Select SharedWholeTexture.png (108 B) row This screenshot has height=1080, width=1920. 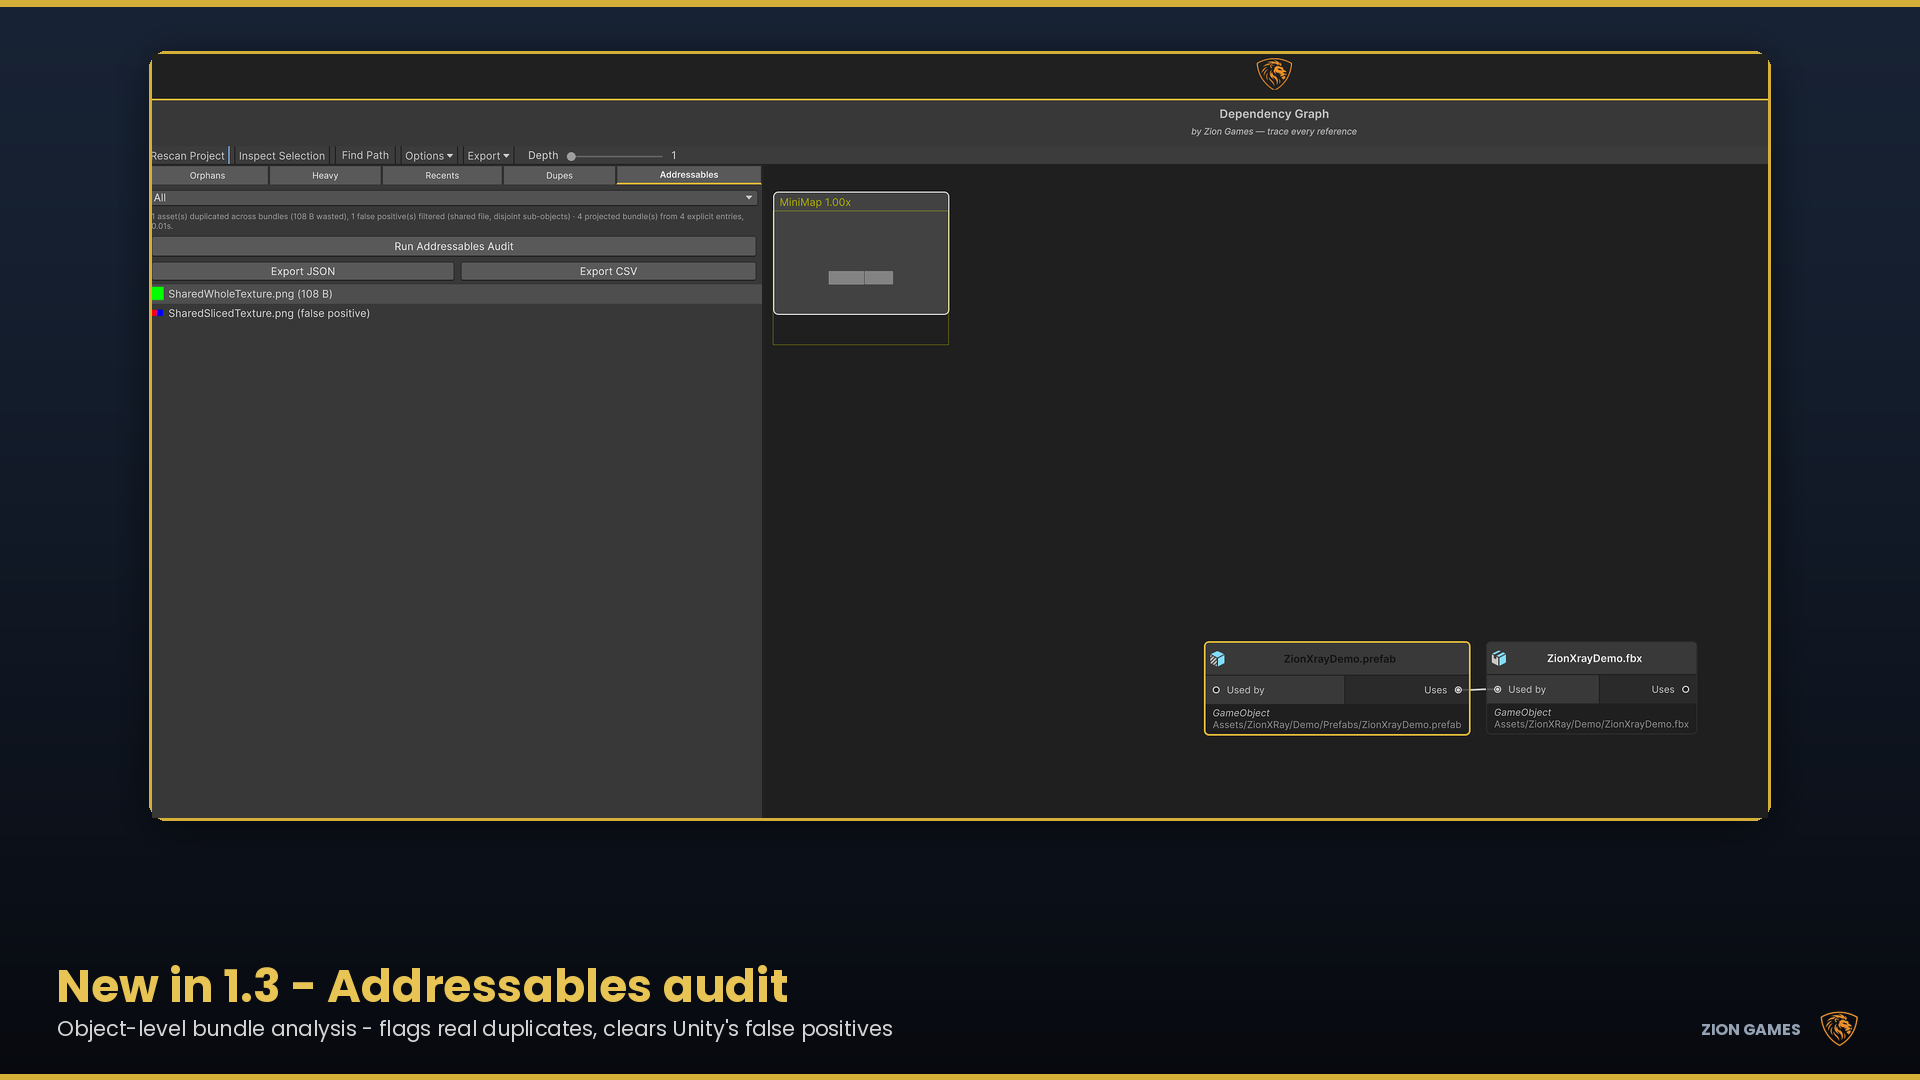[456, 294]
